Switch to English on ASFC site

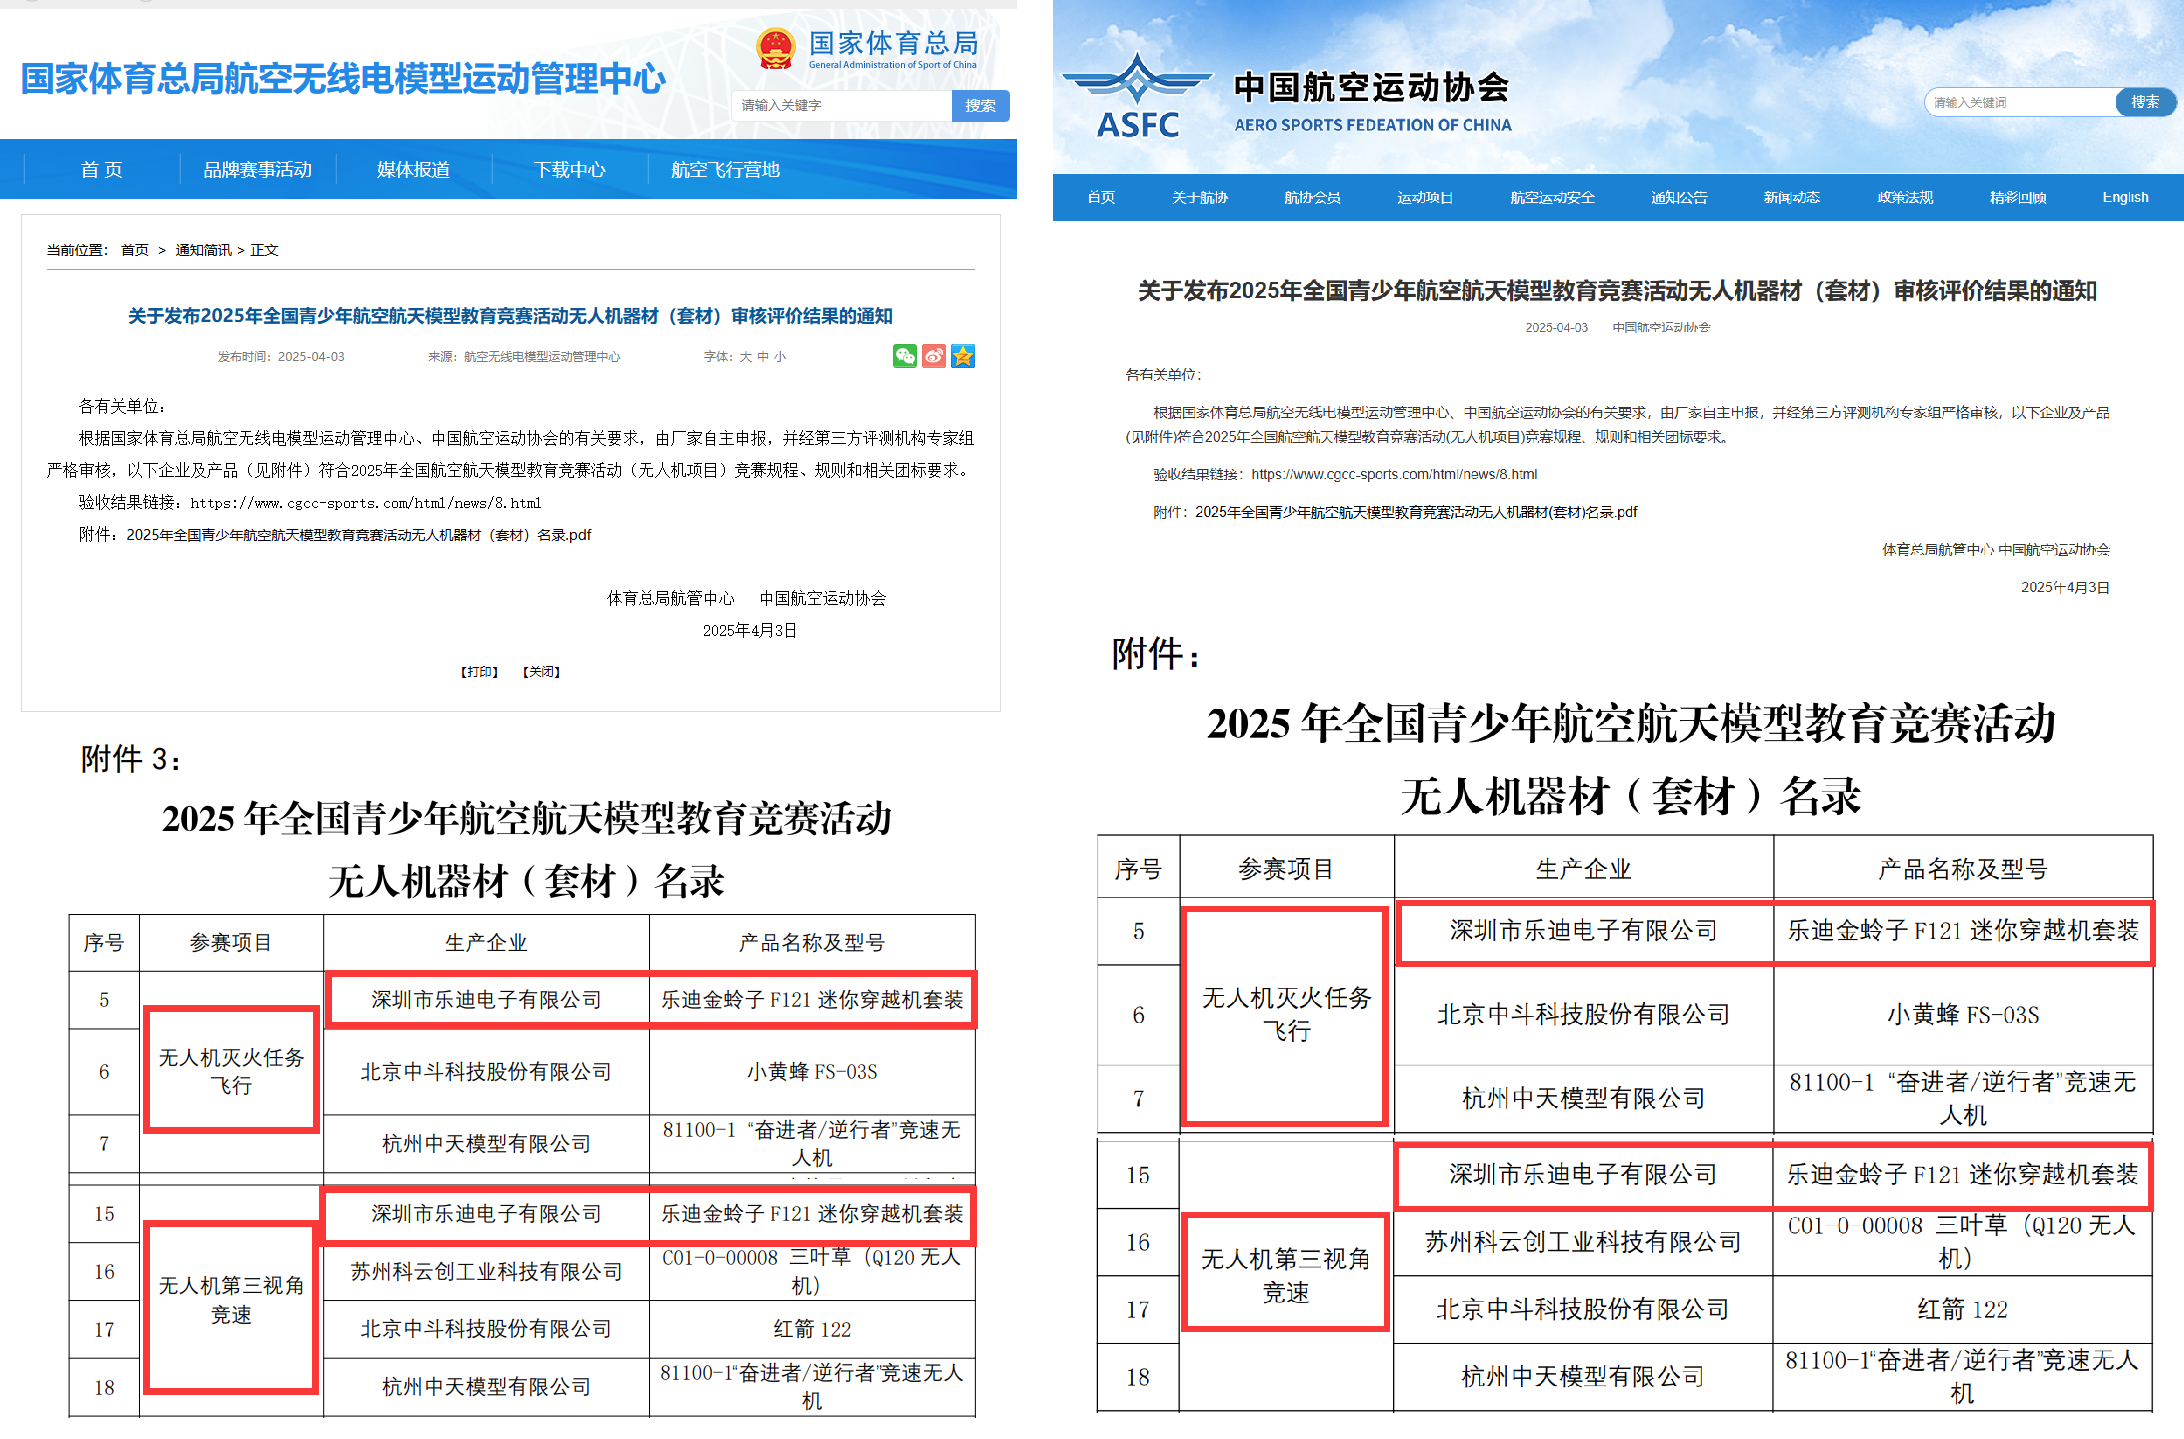(2125, 198)
